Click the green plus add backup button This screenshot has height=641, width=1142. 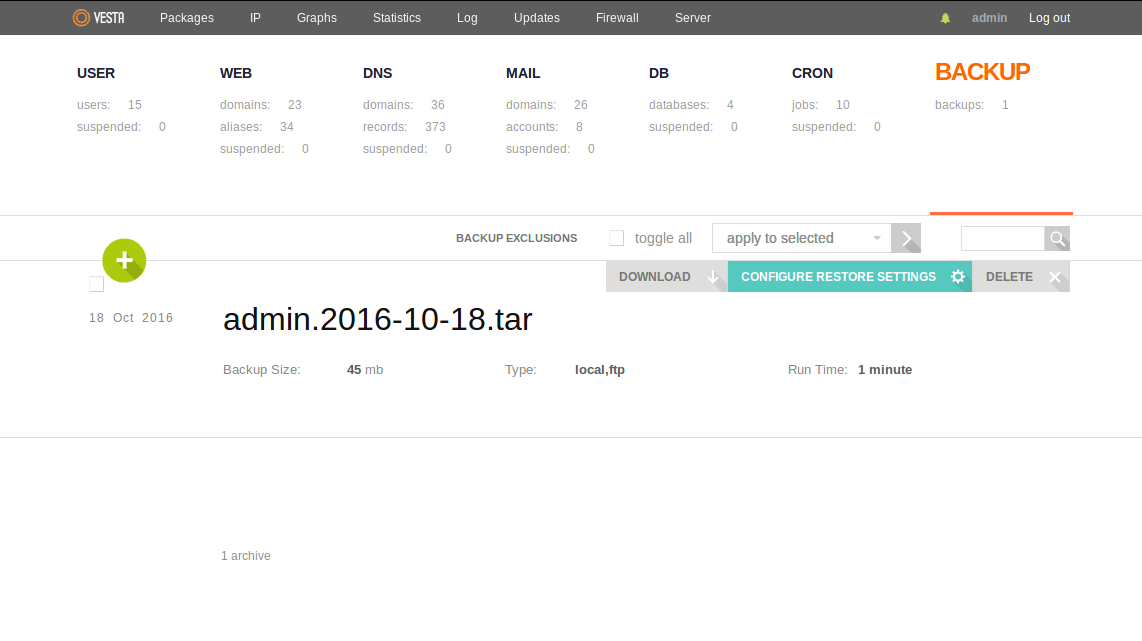[x=124, y=260]
